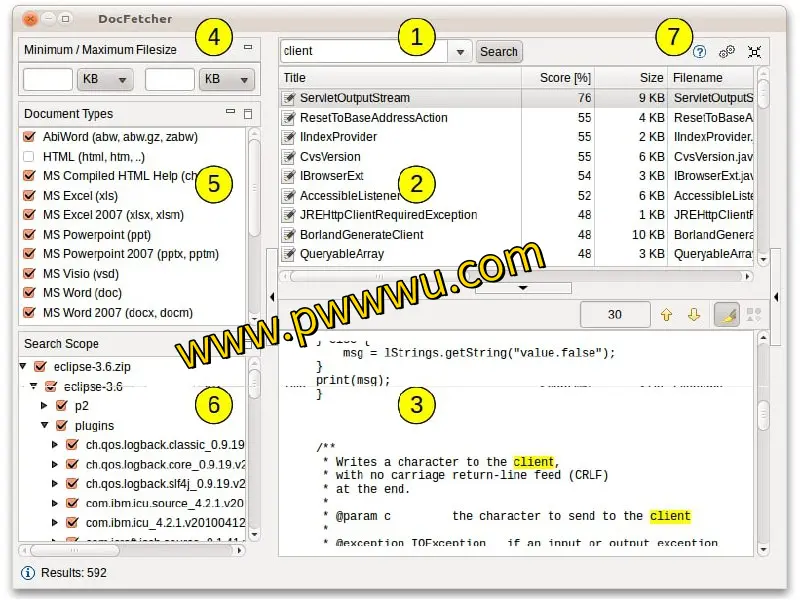
Task: Expand the p2 folder tree node
Action: coord(43,406)
